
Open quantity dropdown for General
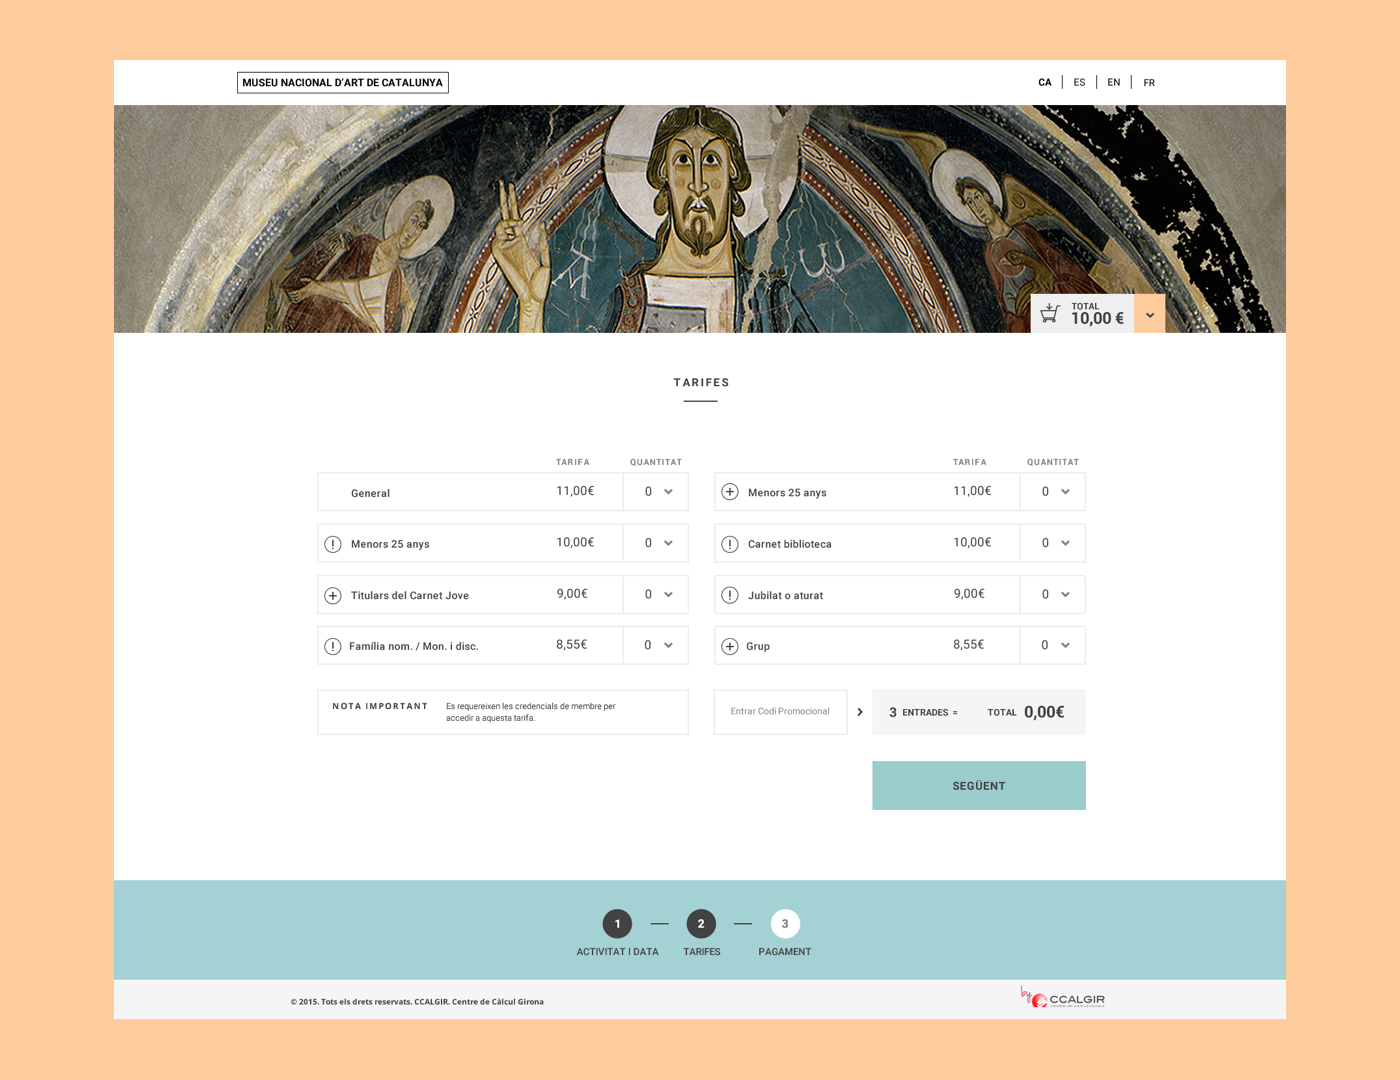(656, 492)
